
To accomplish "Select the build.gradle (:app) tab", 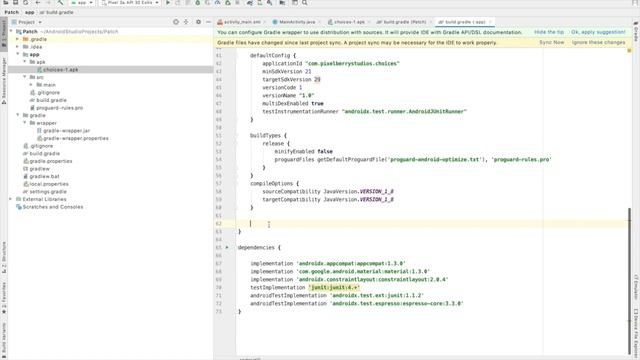I will tap(465, 22).
